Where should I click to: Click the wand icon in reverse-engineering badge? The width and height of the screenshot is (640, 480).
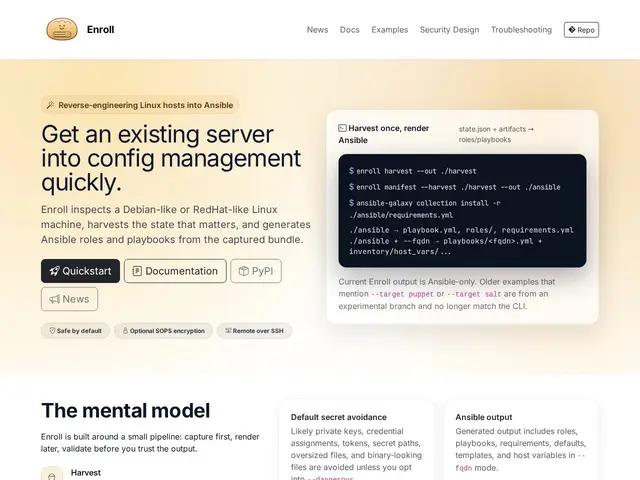click(51, 105)
